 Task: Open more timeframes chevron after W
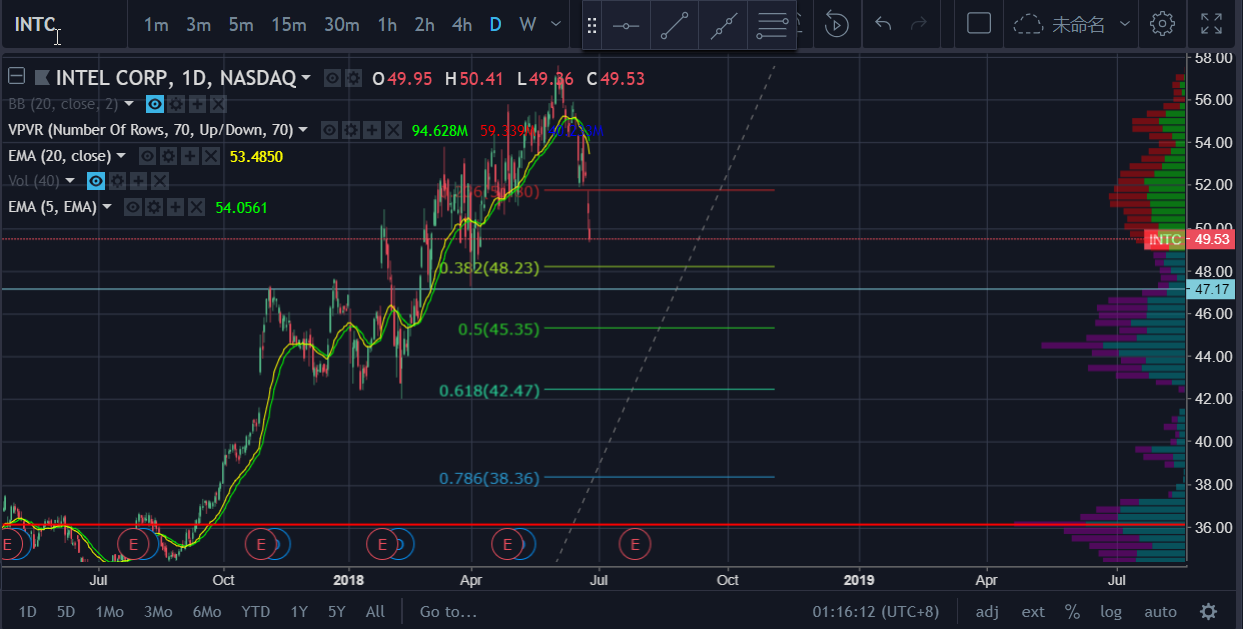(x=556, y=25)
